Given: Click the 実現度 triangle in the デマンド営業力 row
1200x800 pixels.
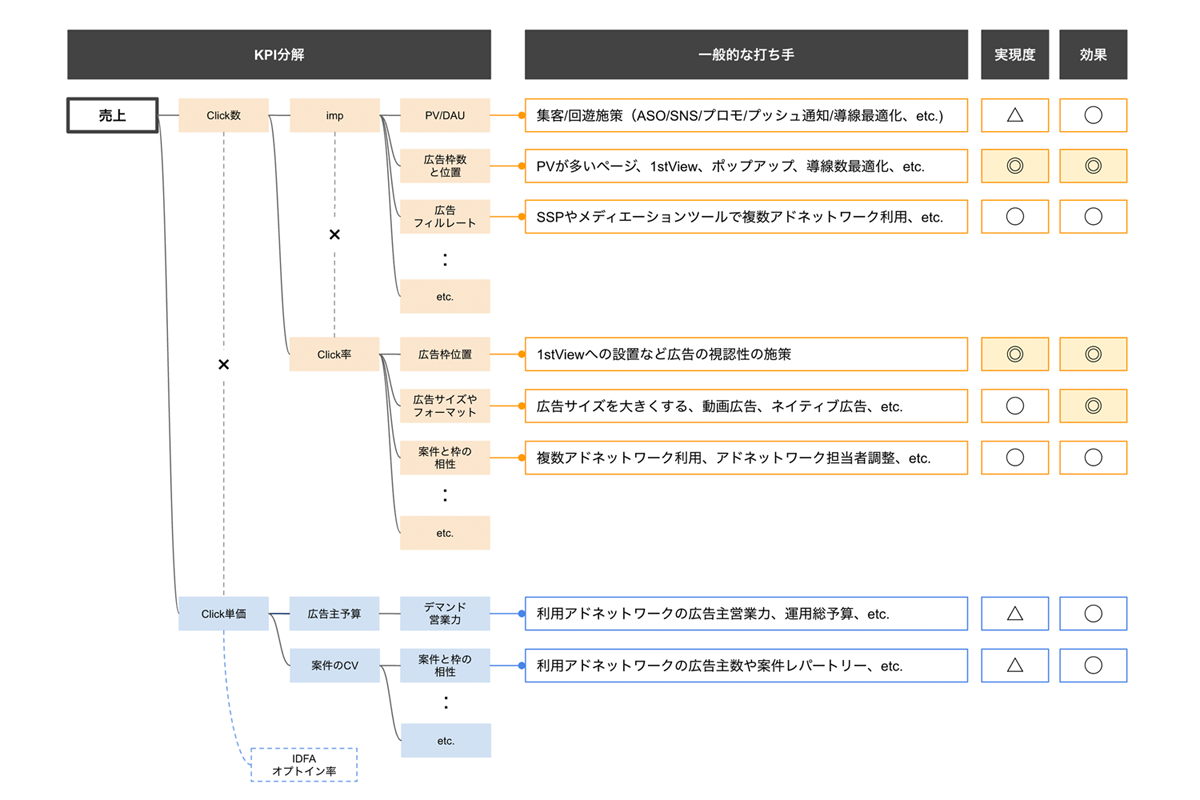Looking at the screenshot, I should [1014, 613].
